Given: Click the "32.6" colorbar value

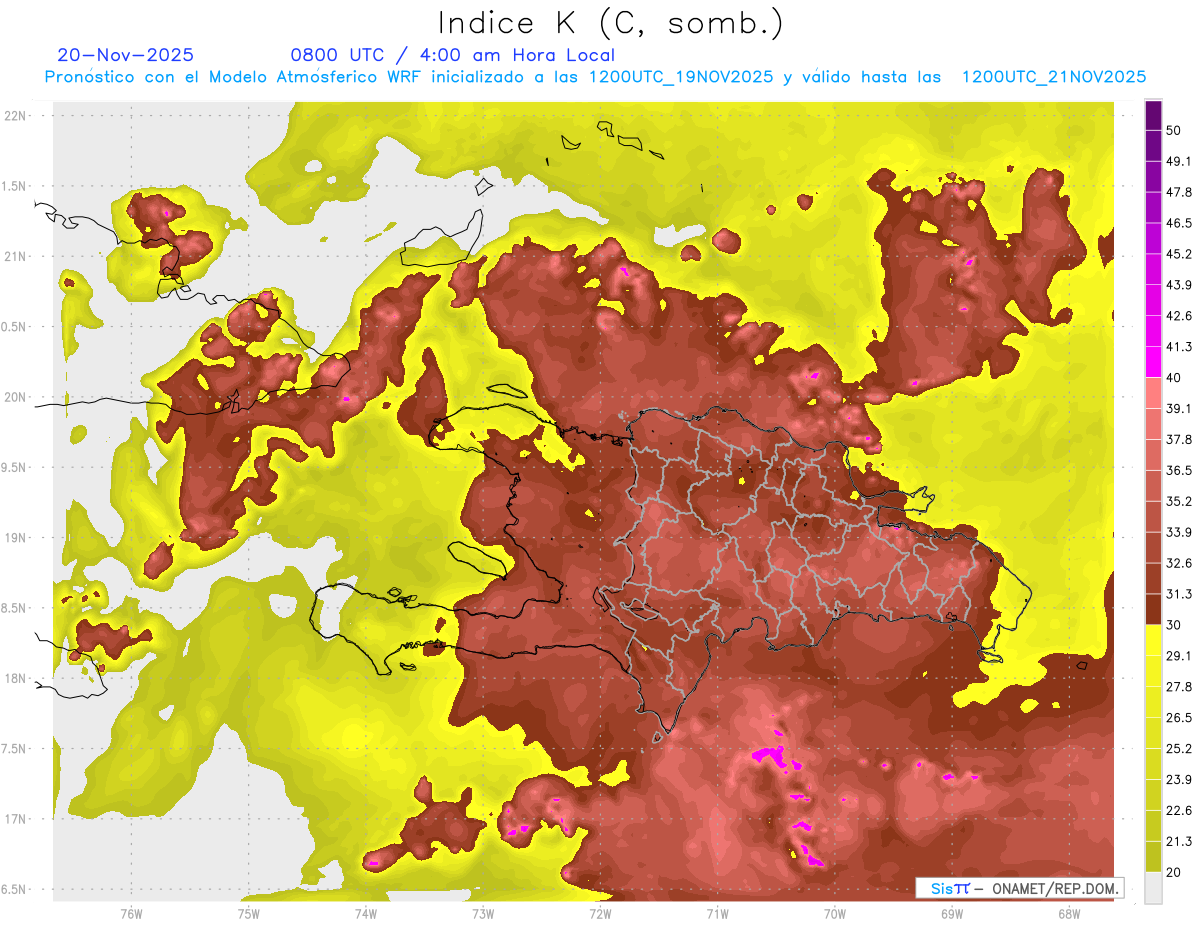Looking at the screenshot, I should pyautogui.click(x=1178, y=563).
